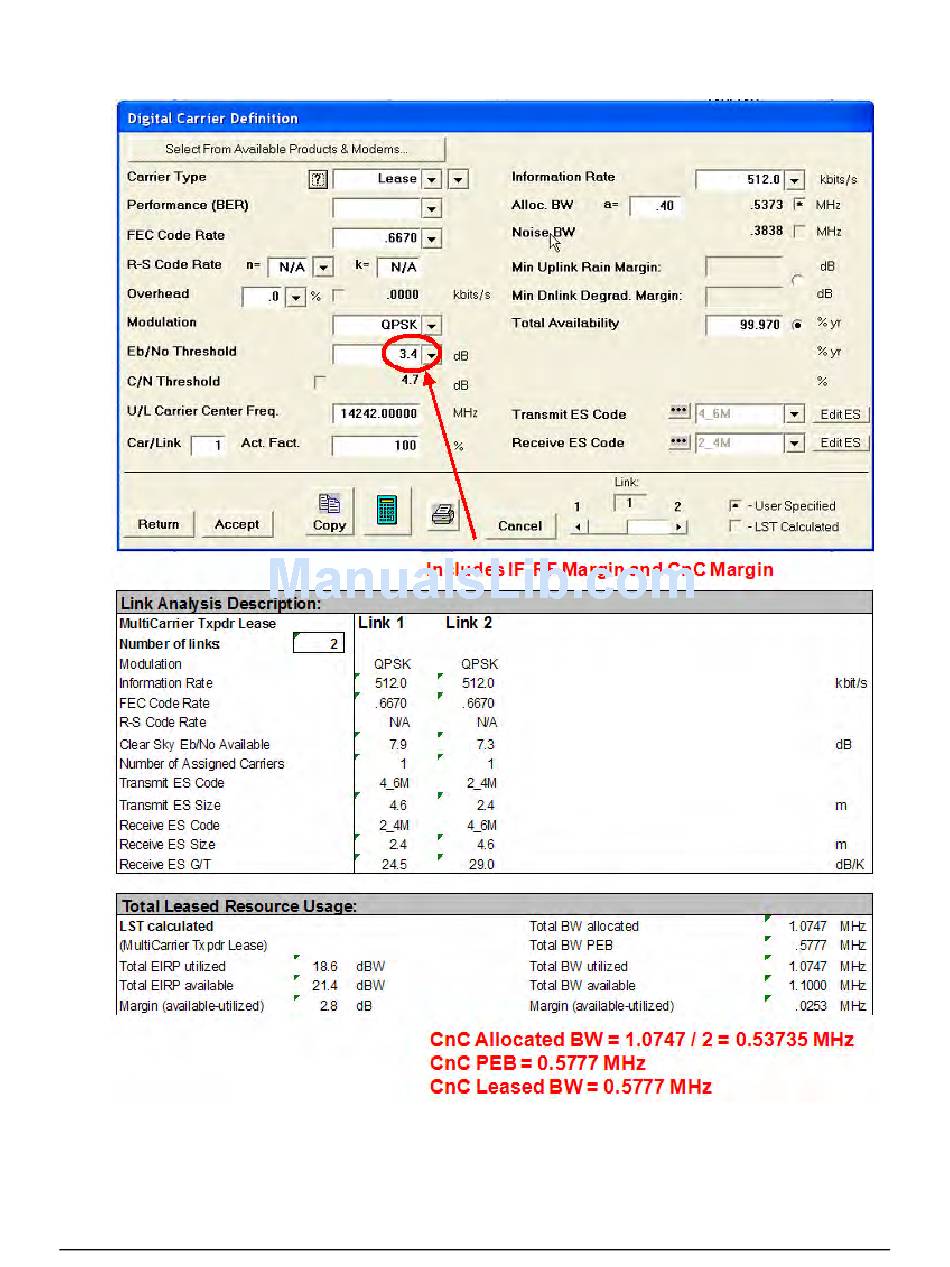Click the Act. Fact. input field
This screenshot has width=950, height=1267.
(x=377, y=445)
